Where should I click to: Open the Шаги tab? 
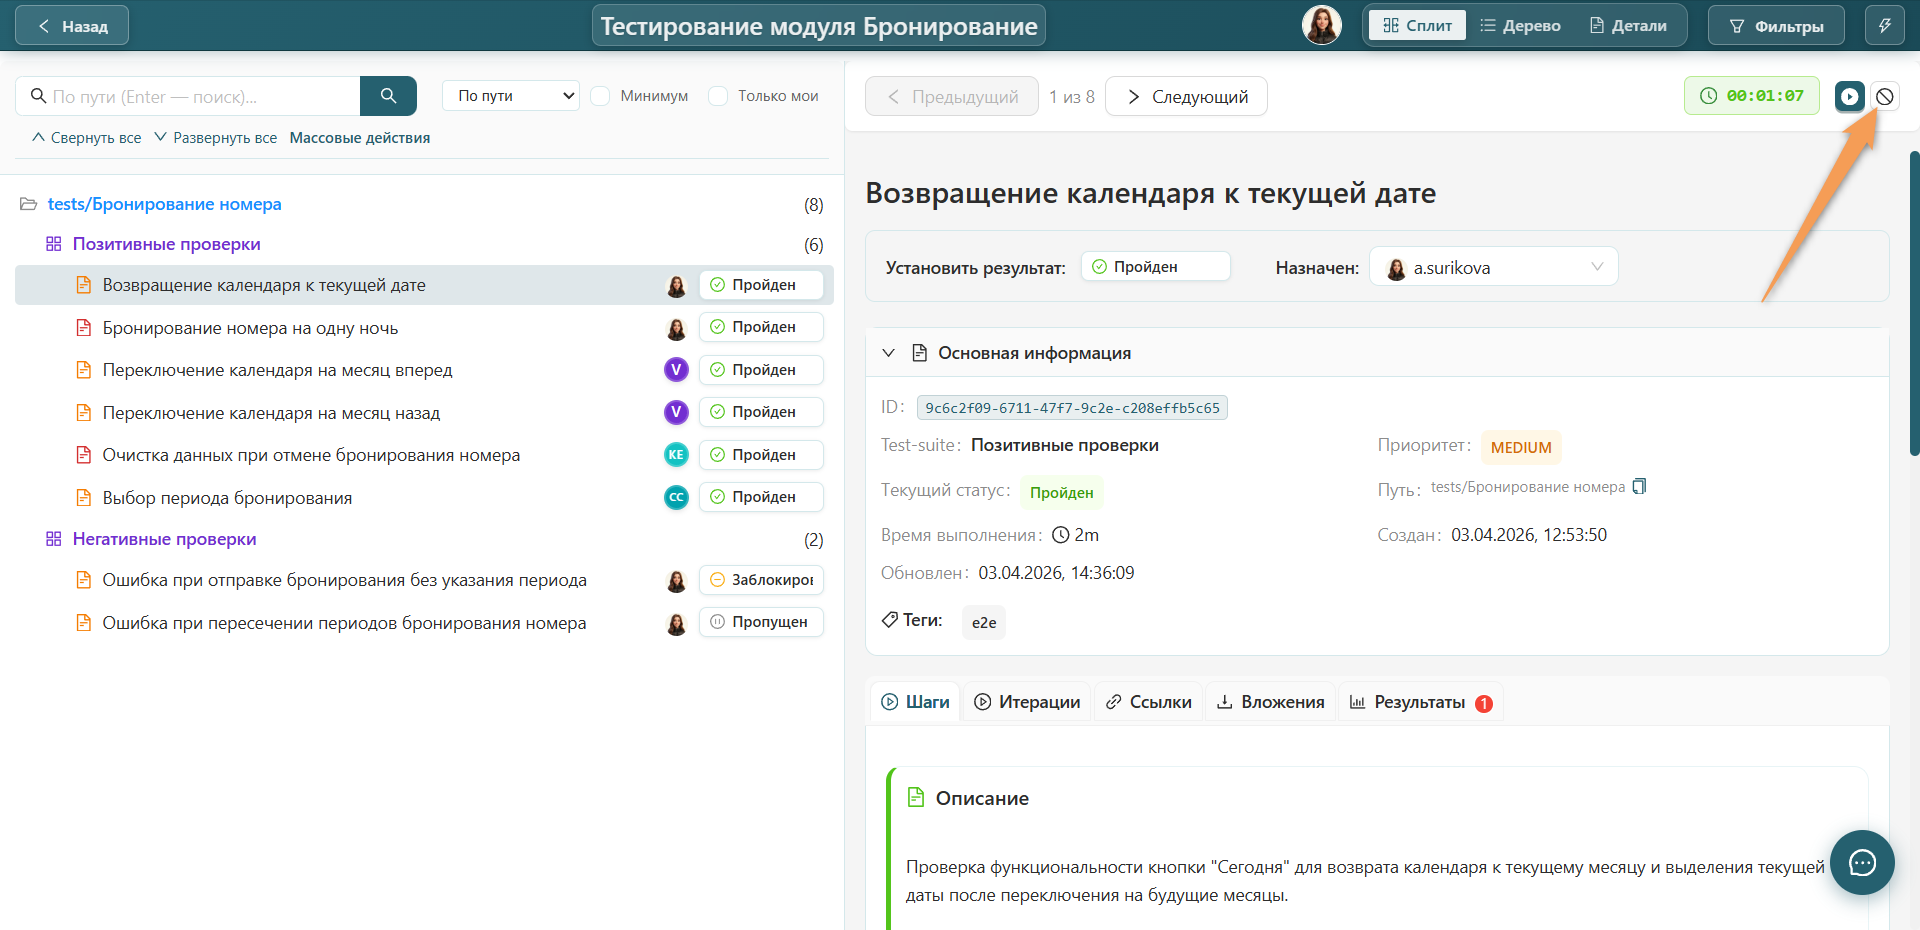[x=915, y=702]
